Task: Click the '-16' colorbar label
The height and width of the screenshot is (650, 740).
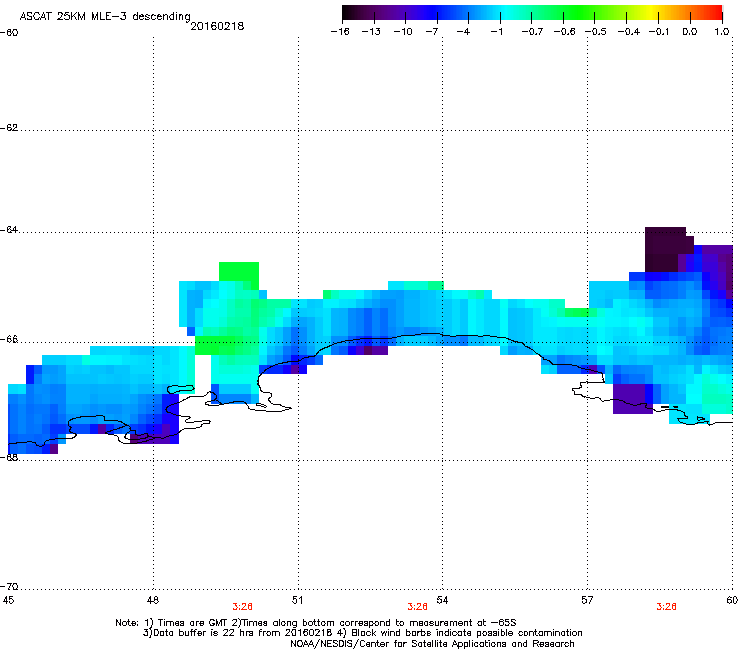Action: click(340, 32)
